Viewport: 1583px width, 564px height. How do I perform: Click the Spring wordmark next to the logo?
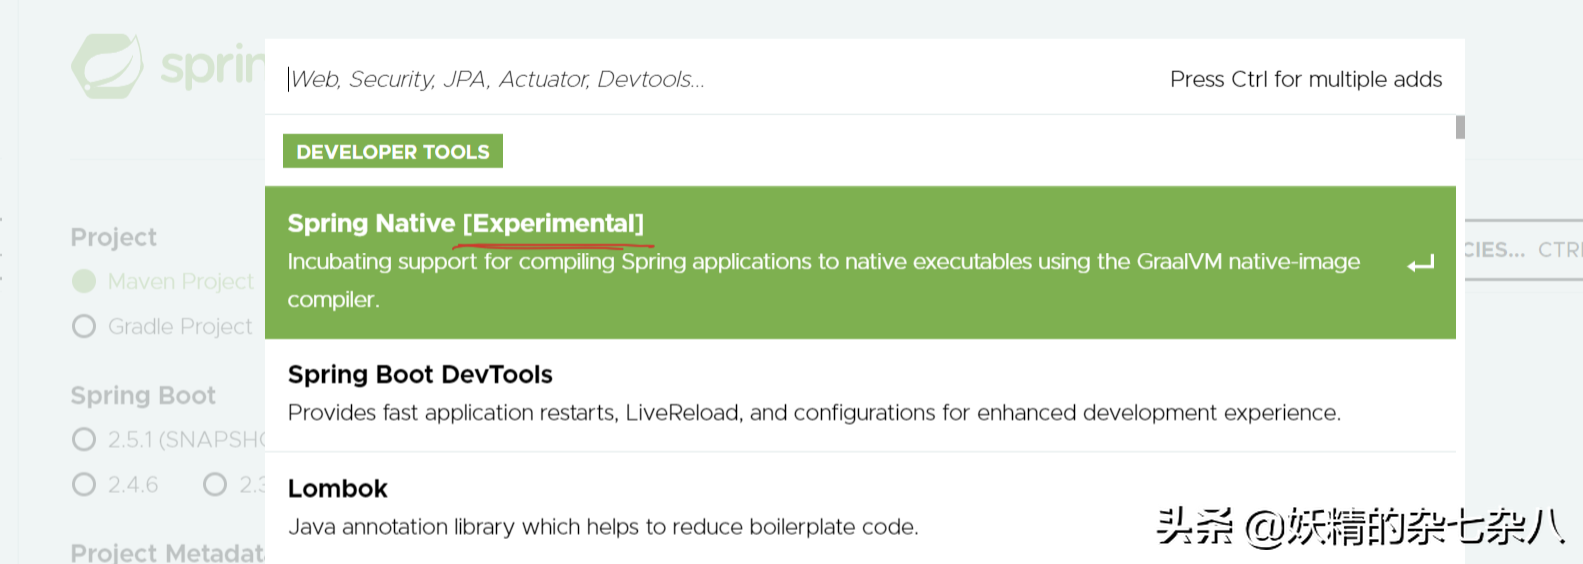(x=212, y=67)
